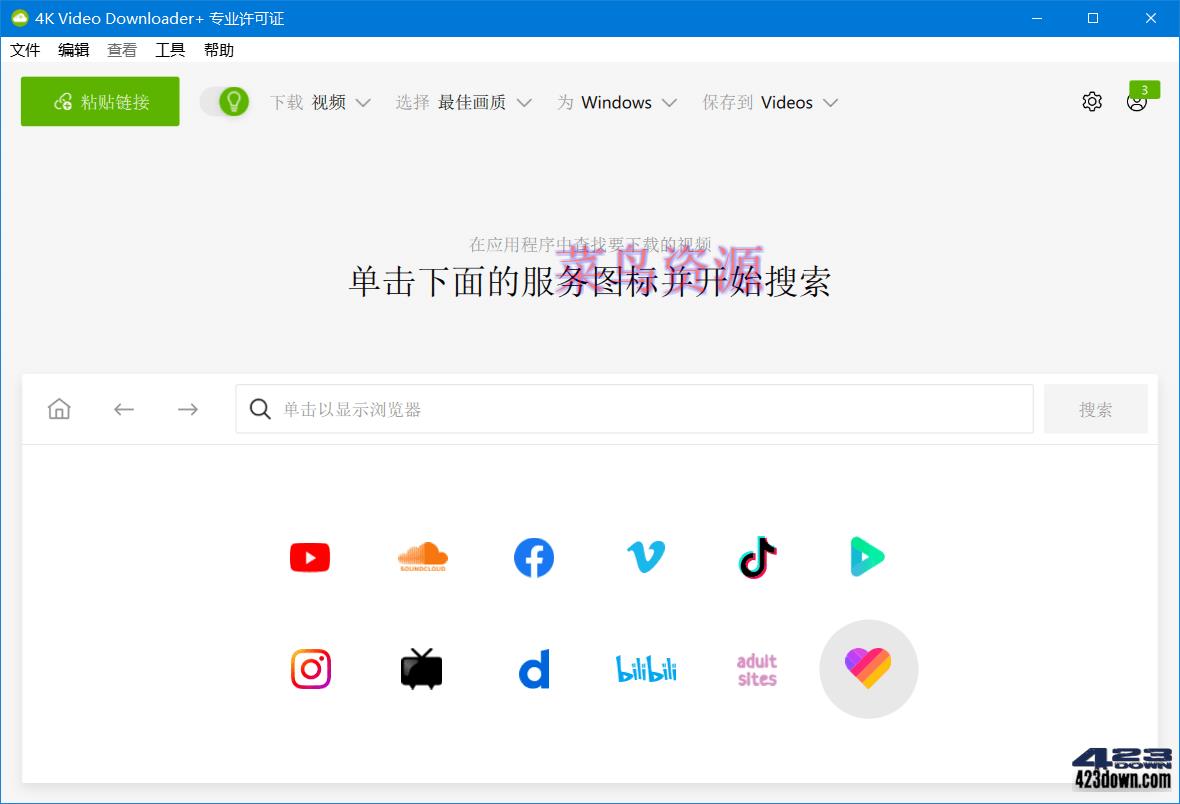Open the SoundCloud service
This screenshot has height=804, width=1180.
[421, 557]
